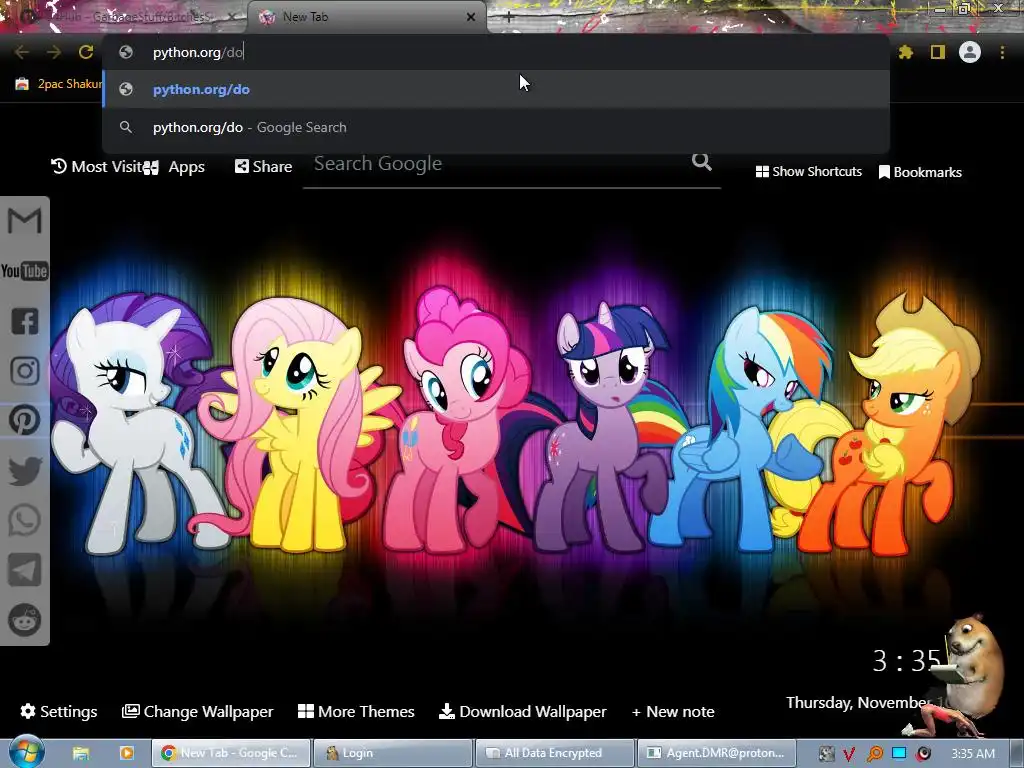Click the 3:35 clock widget
This screenshot has height=768, width=1024.
click(x=906, y=661)
